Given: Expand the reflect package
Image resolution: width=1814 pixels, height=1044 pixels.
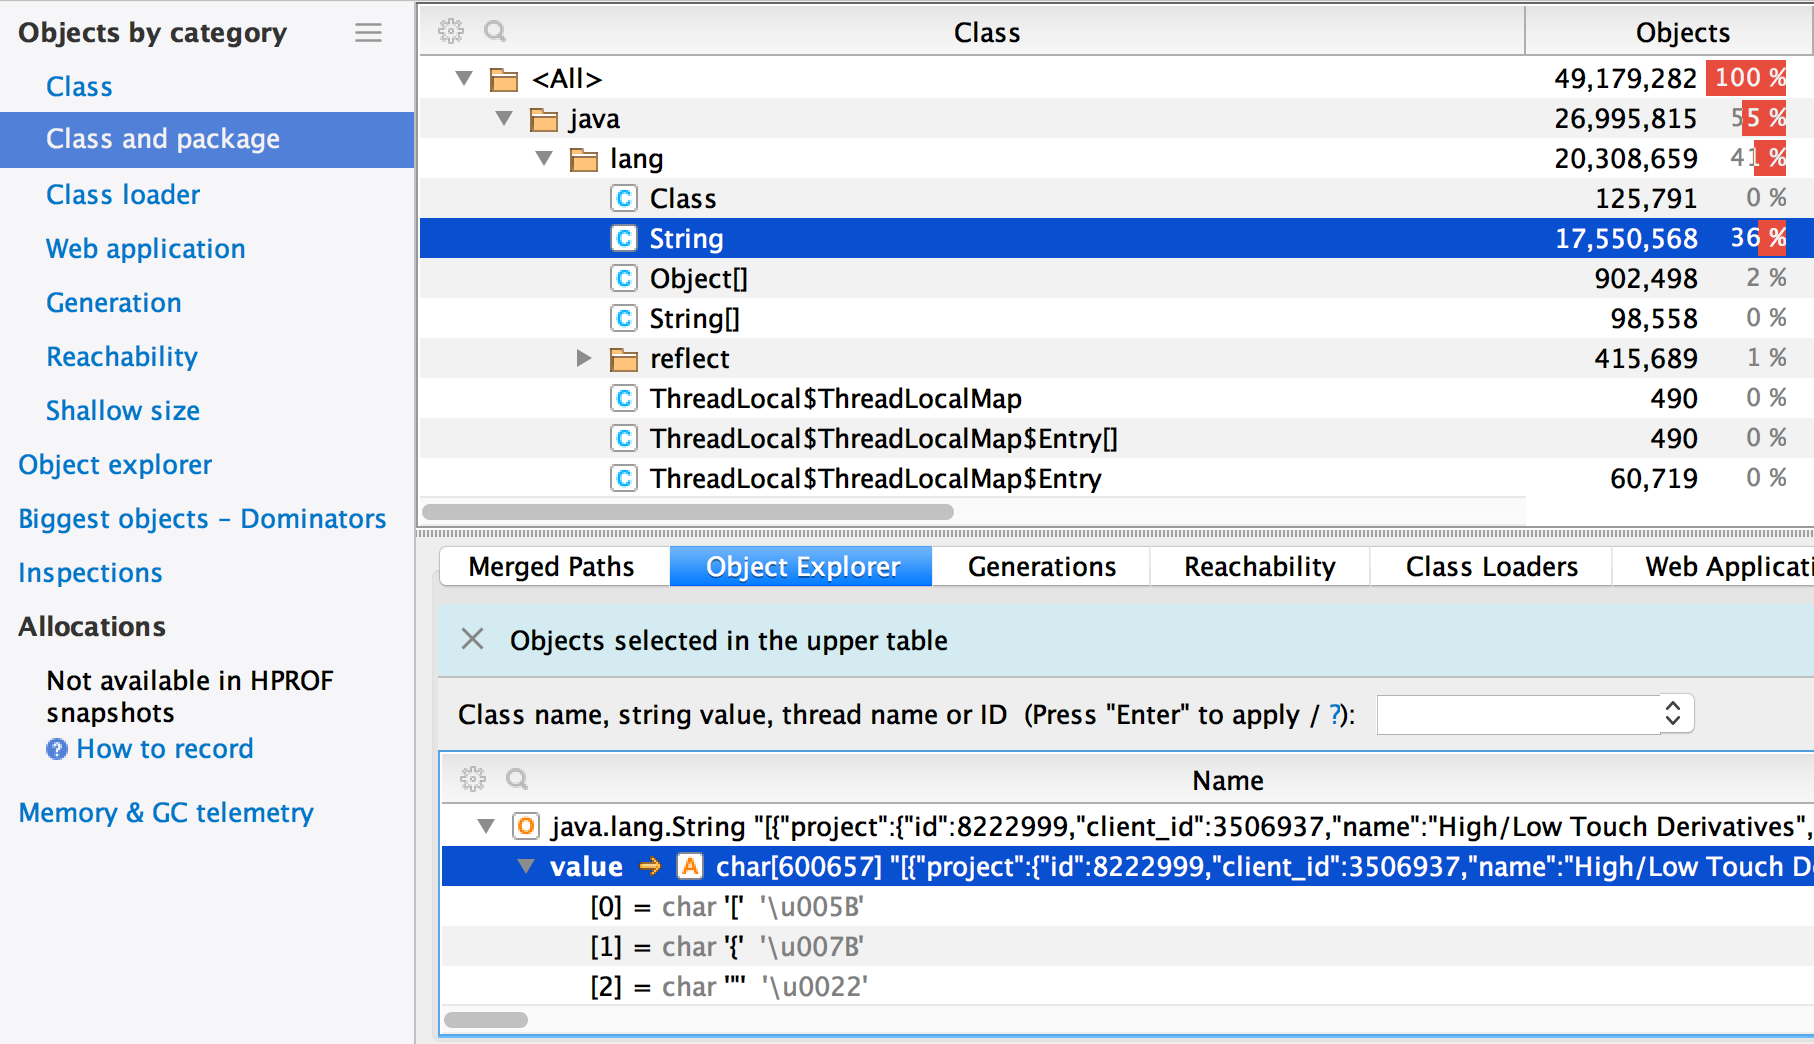Looking at the screenshot, I should point(584,358).
